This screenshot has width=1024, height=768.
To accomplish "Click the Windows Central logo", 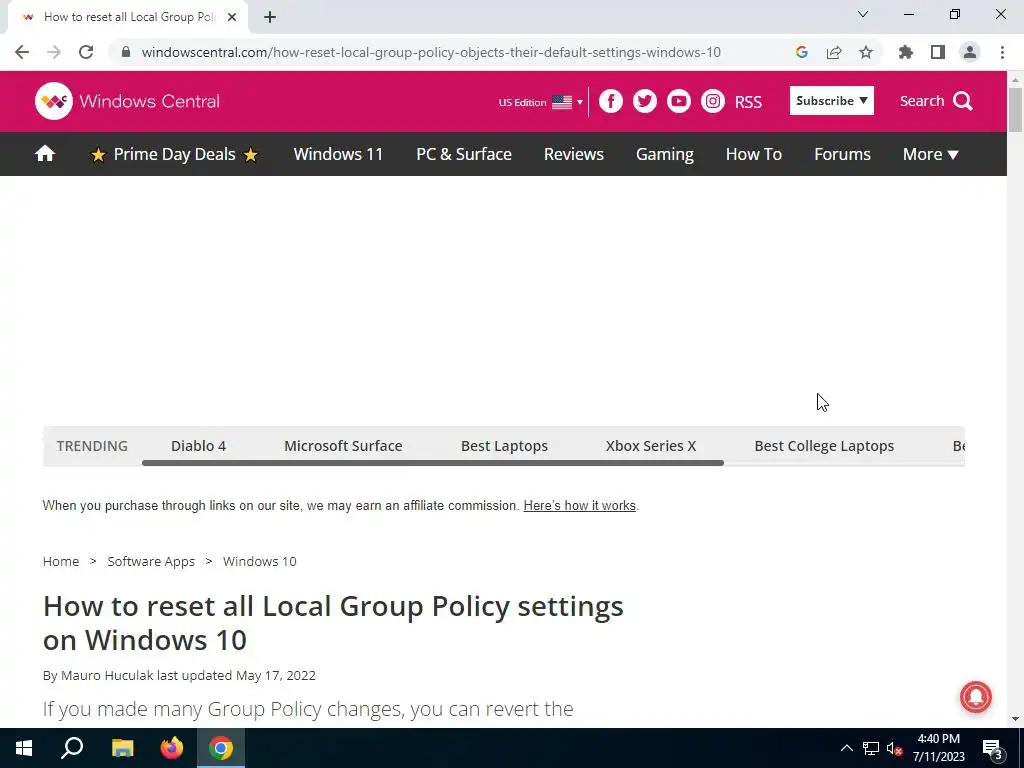I will click(127, 101).
